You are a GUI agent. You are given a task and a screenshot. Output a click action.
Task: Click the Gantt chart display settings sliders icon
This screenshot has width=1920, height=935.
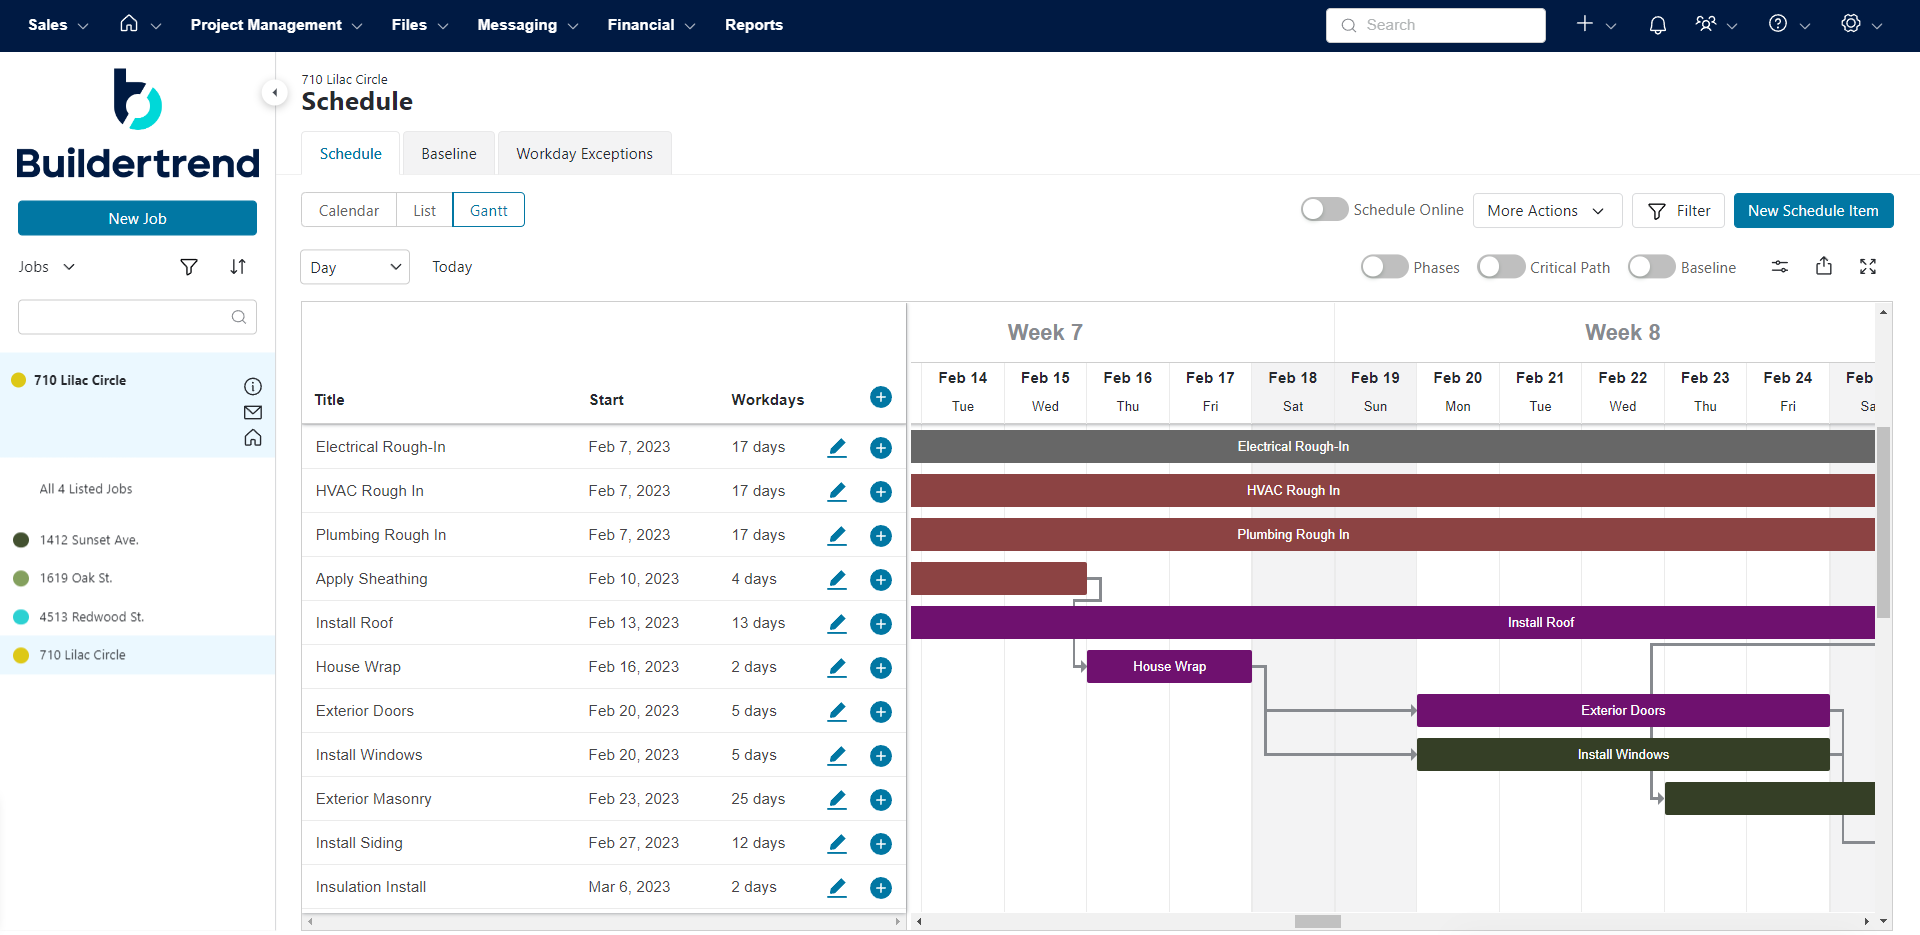coord(1780,266)
